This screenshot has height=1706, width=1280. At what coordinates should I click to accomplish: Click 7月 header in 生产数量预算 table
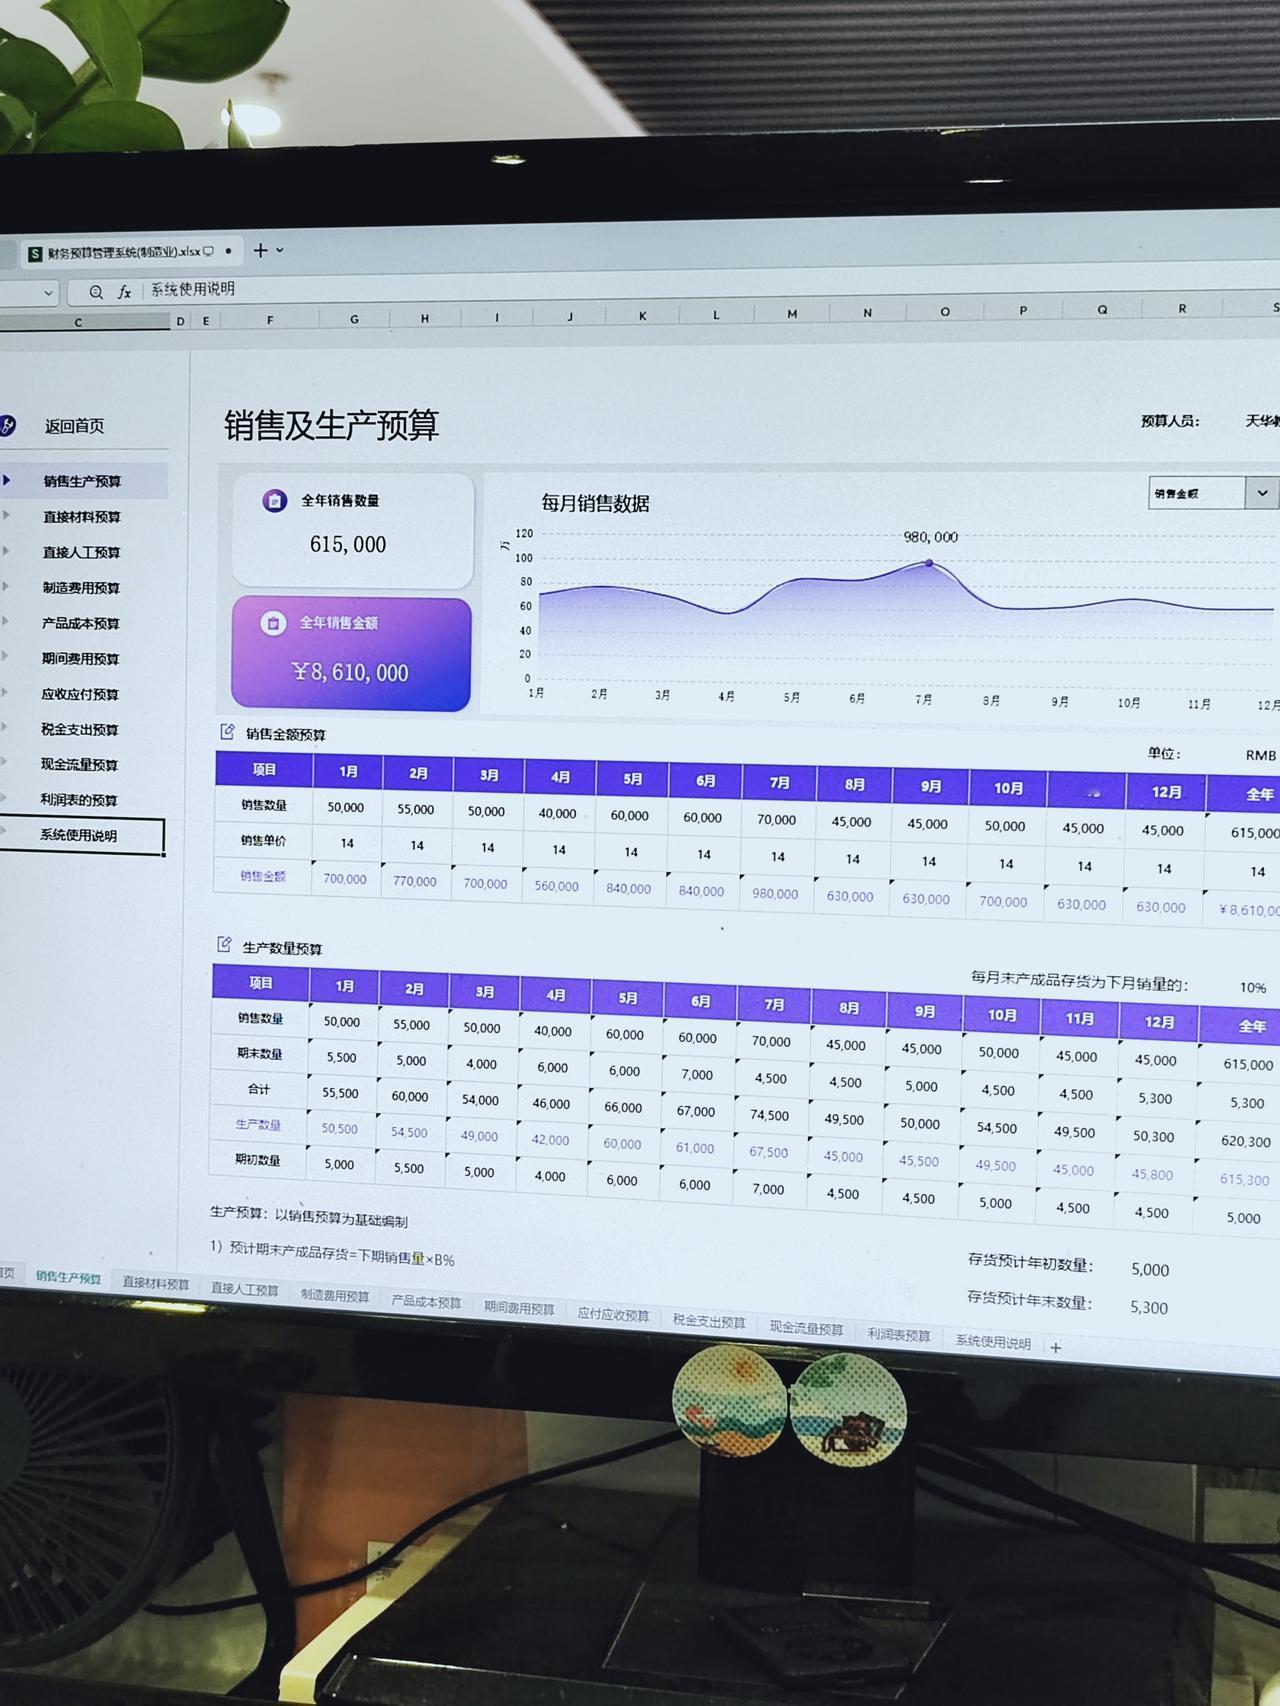coord(774,1004)
